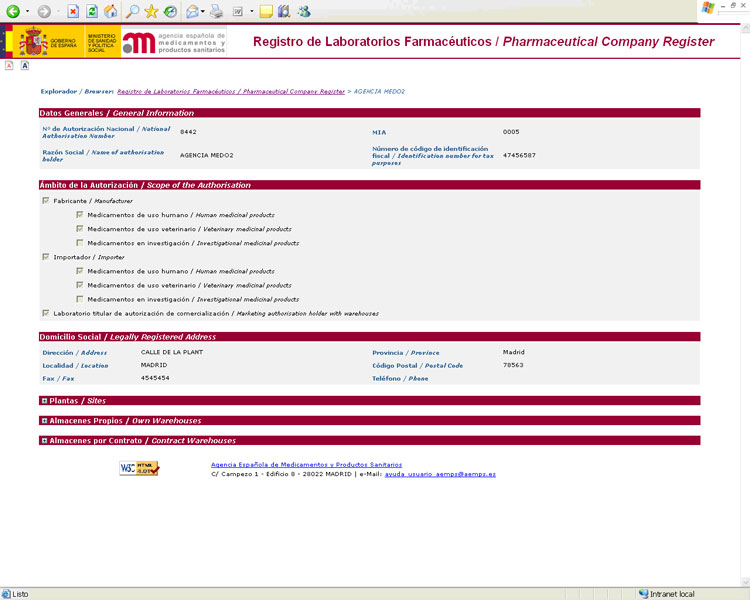
Task: Toggle Manufacturer Veterinary medicinal products checkbox
Action: (x=80, y=229)
